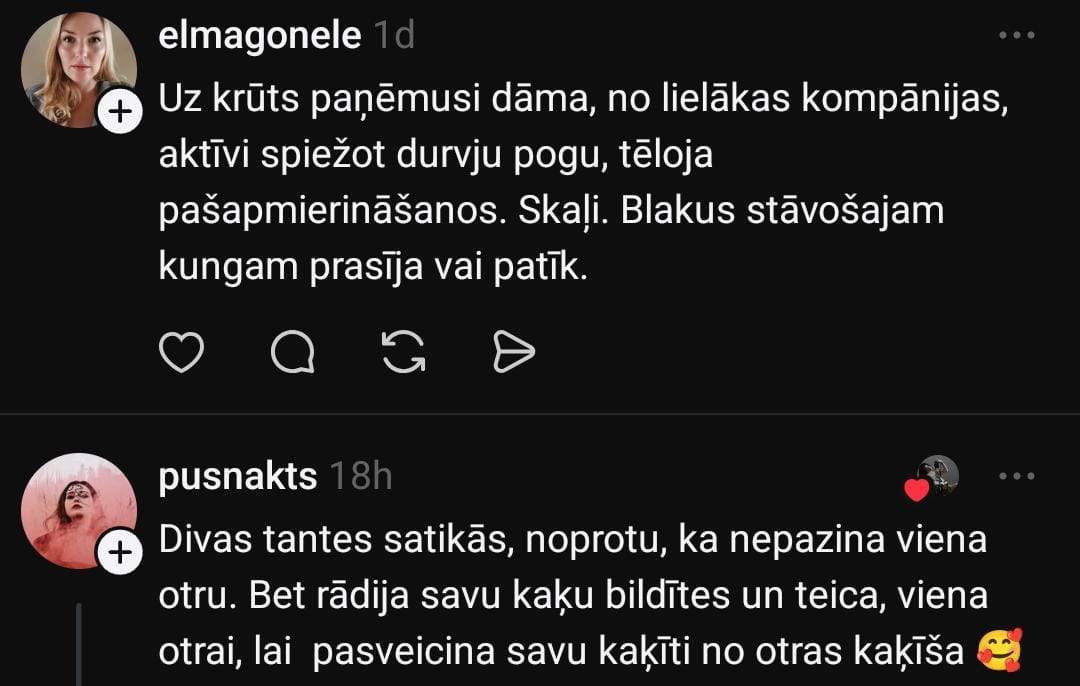Open elmagonele's profile via username
The height and width of the screenshot is (686, 1080).
point(259,36)
